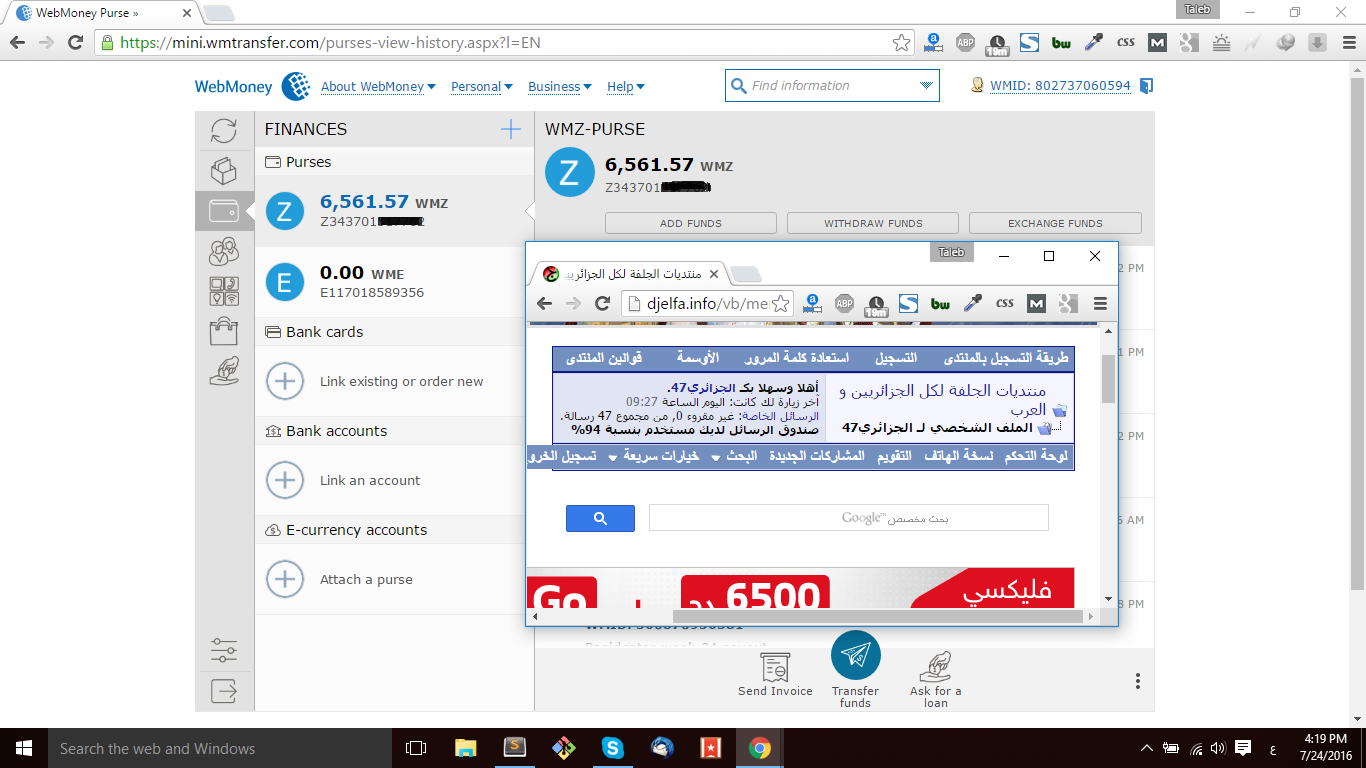Click the Adblock Plus icon in back window toolbar

pos(965,42)
